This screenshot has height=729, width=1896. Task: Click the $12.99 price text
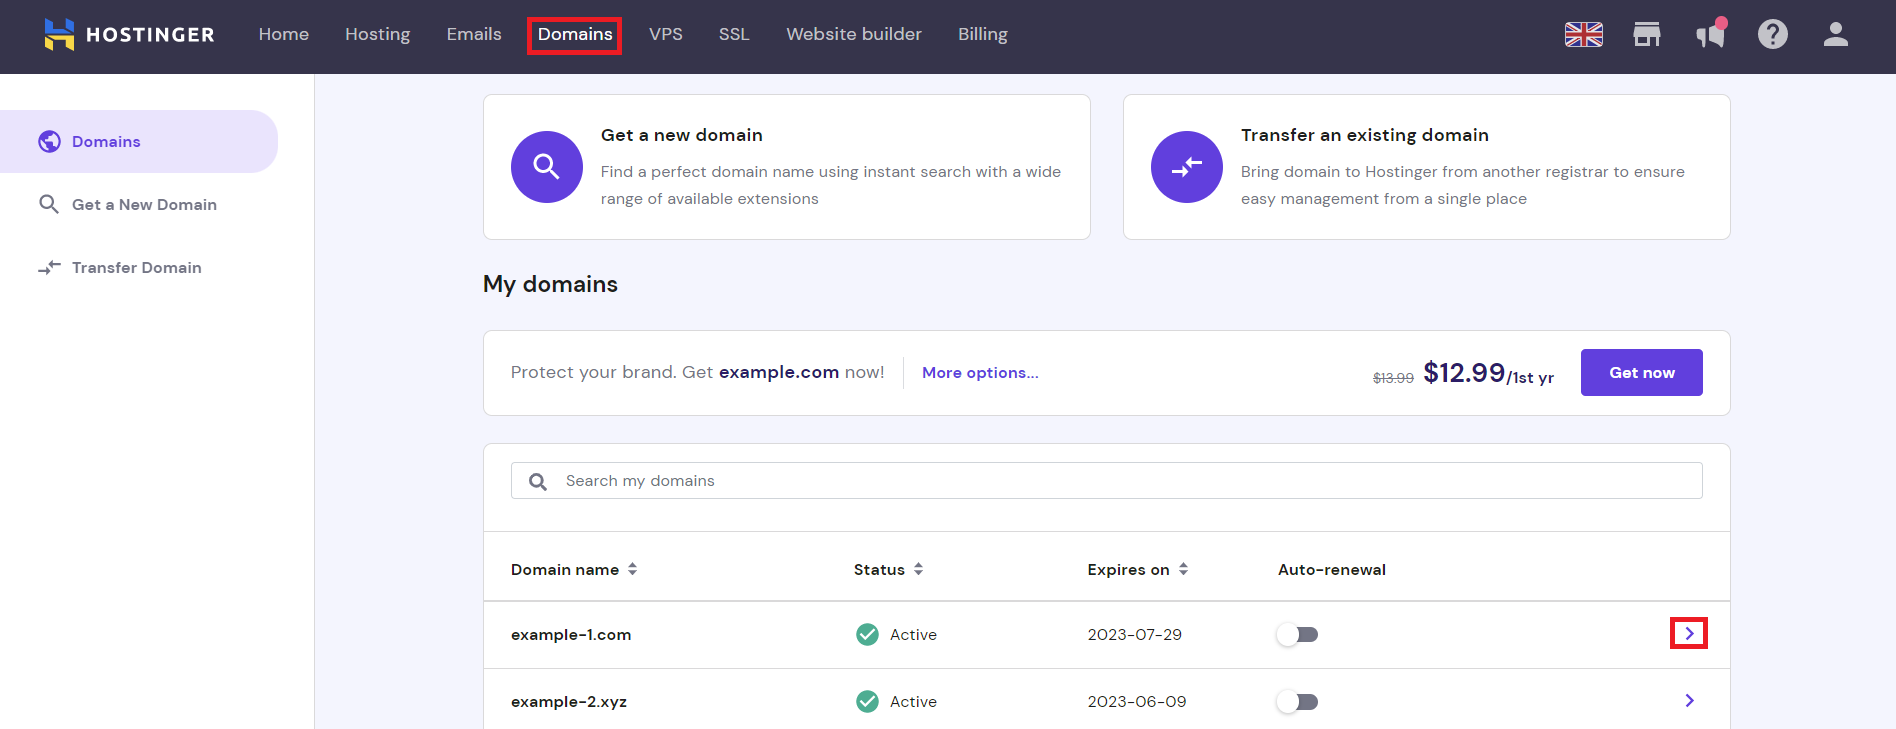click(x=1464, y=372)
